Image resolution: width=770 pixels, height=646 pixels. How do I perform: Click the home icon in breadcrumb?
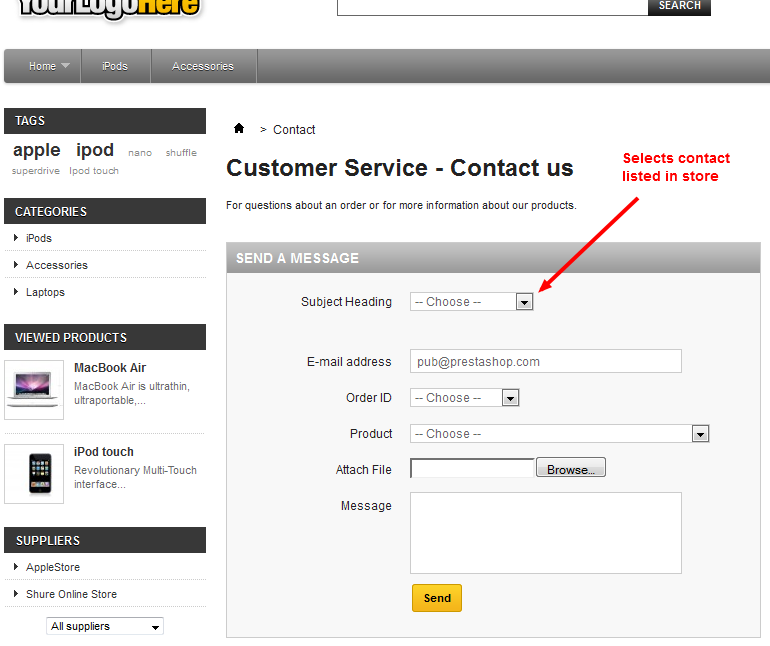pos(239,128)
